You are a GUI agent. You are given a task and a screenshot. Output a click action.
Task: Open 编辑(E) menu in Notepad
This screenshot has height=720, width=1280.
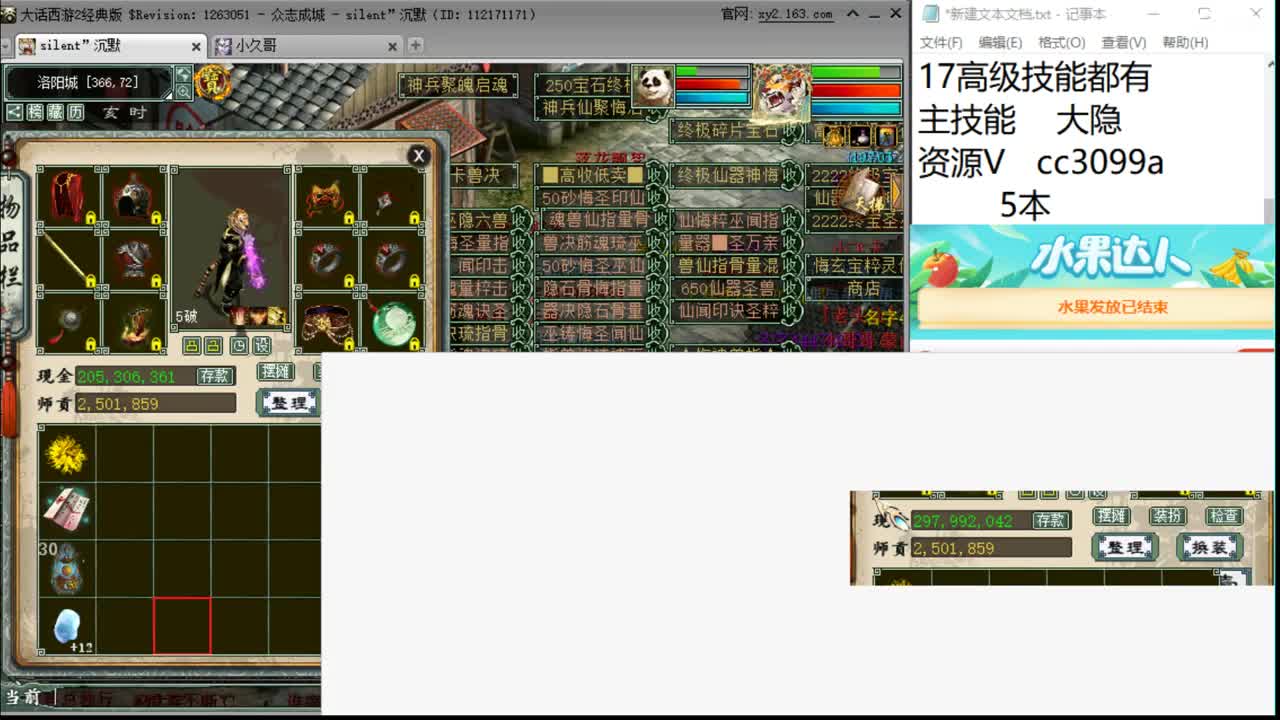tap(1000, 42)
